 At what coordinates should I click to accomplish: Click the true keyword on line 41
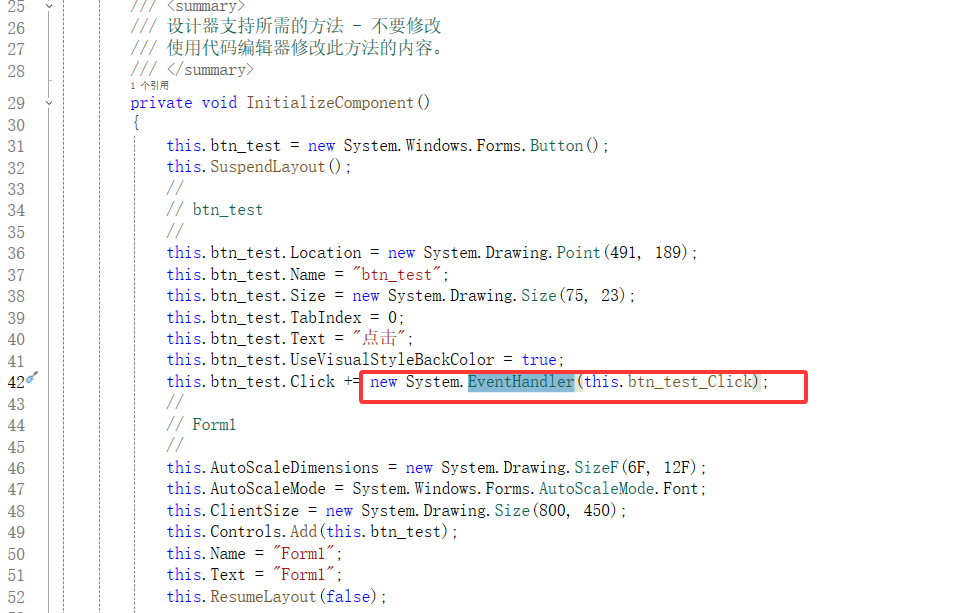pyautogui.click(x=540, y=359)
